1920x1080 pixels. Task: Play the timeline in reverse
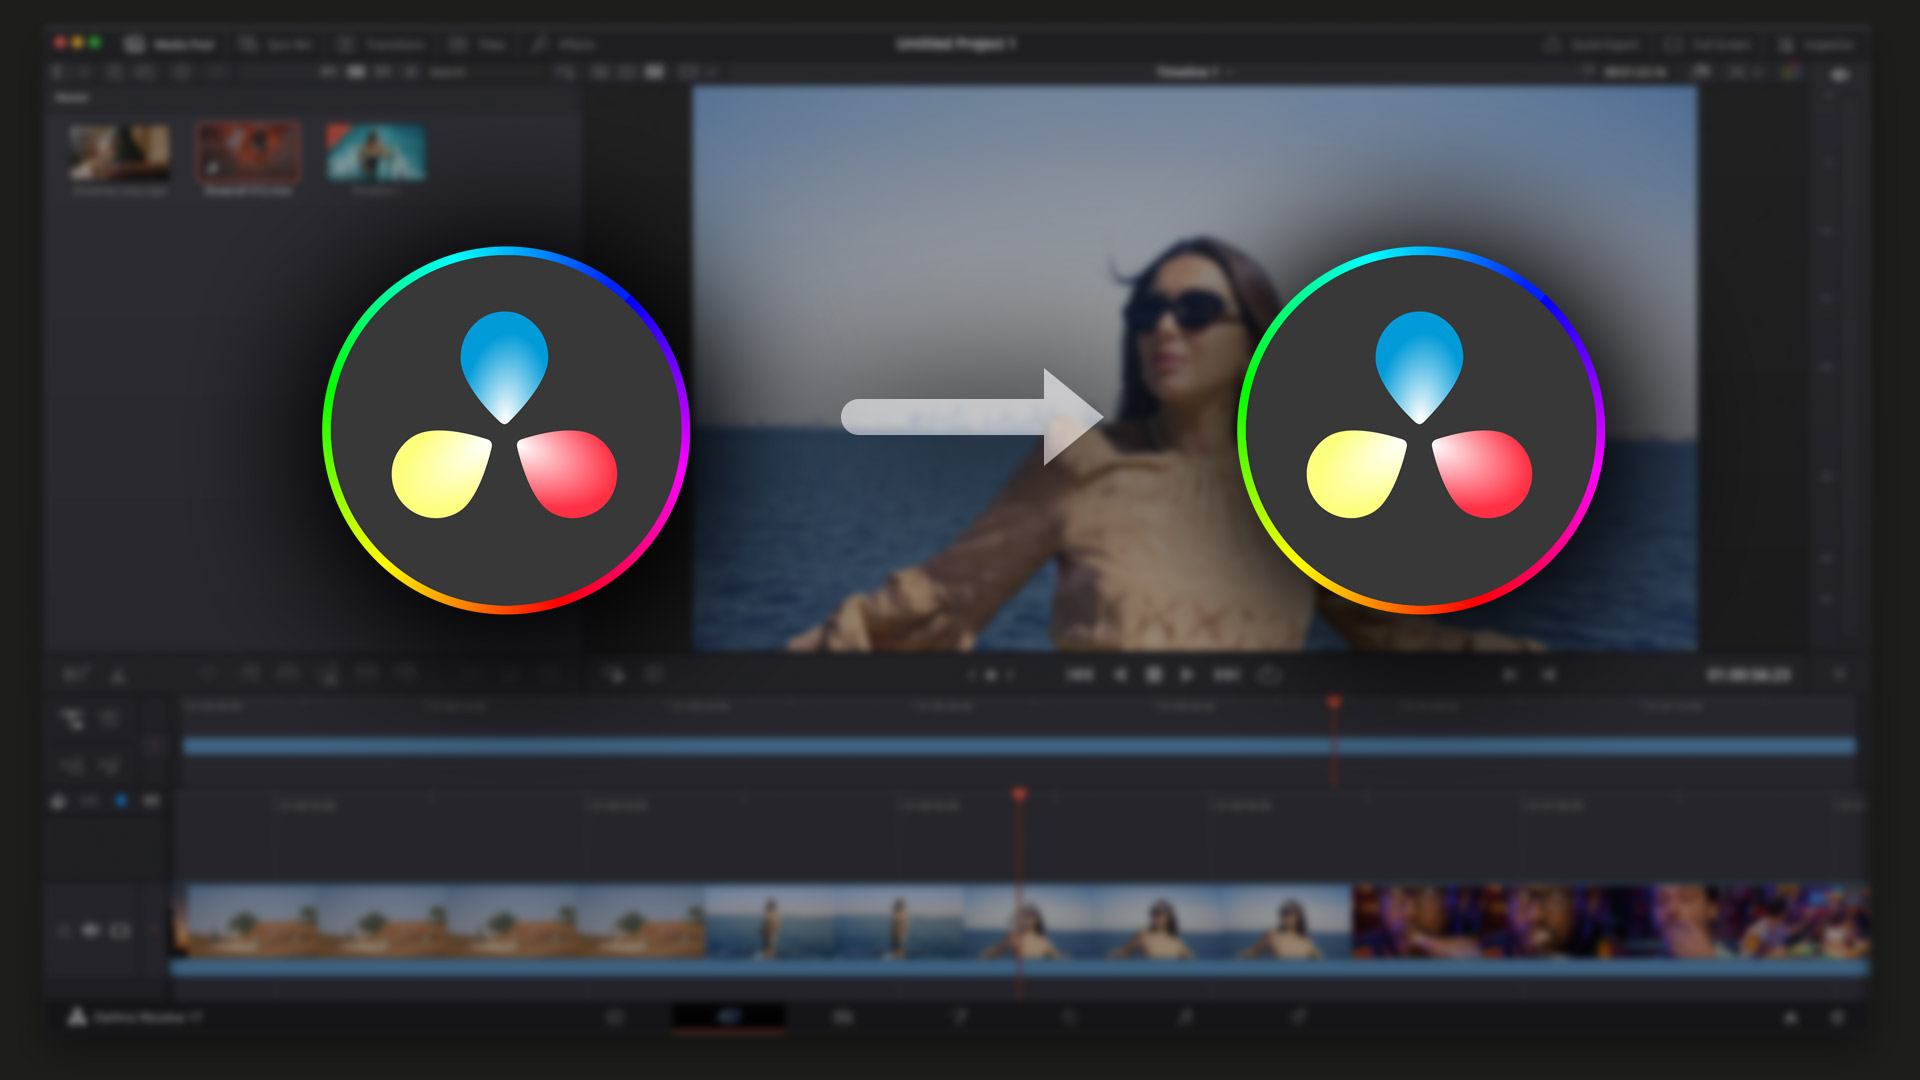click(1120, 675)
